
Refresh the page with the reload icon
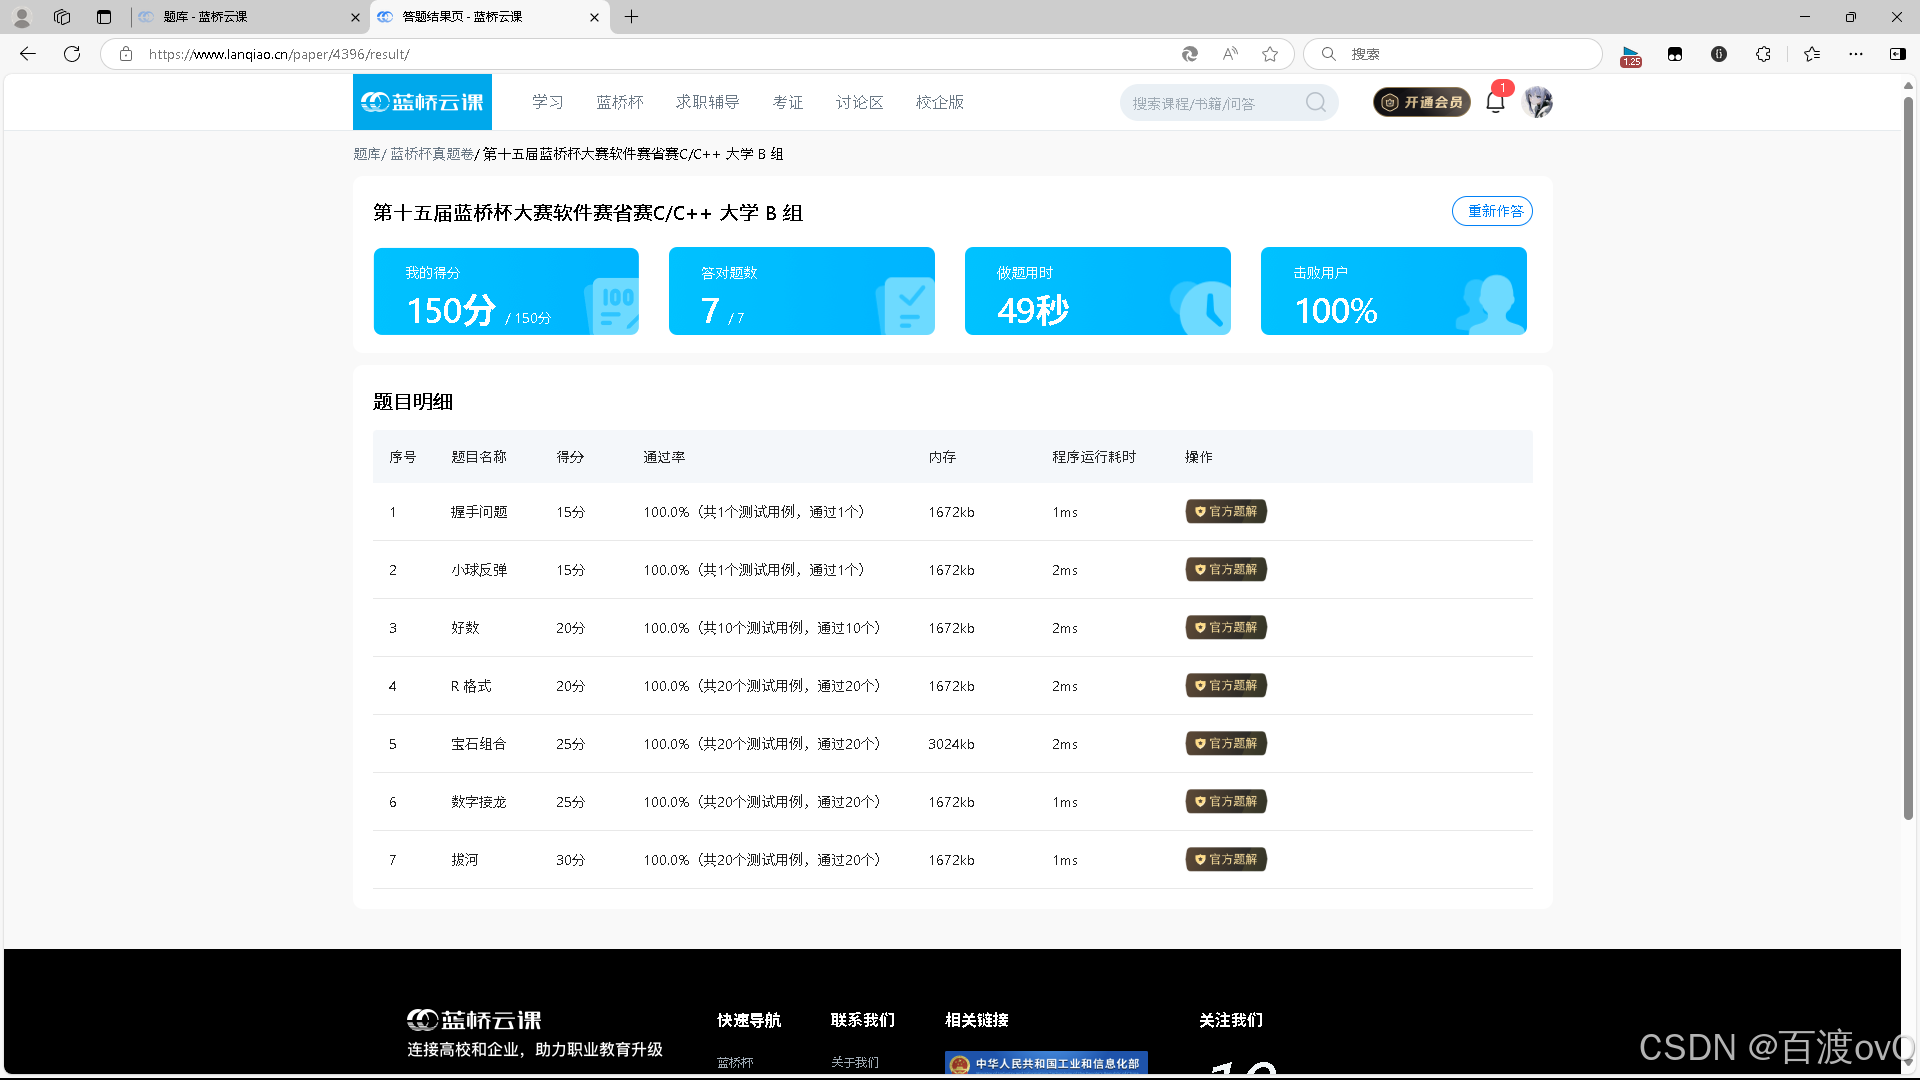(x=72, y=54)
